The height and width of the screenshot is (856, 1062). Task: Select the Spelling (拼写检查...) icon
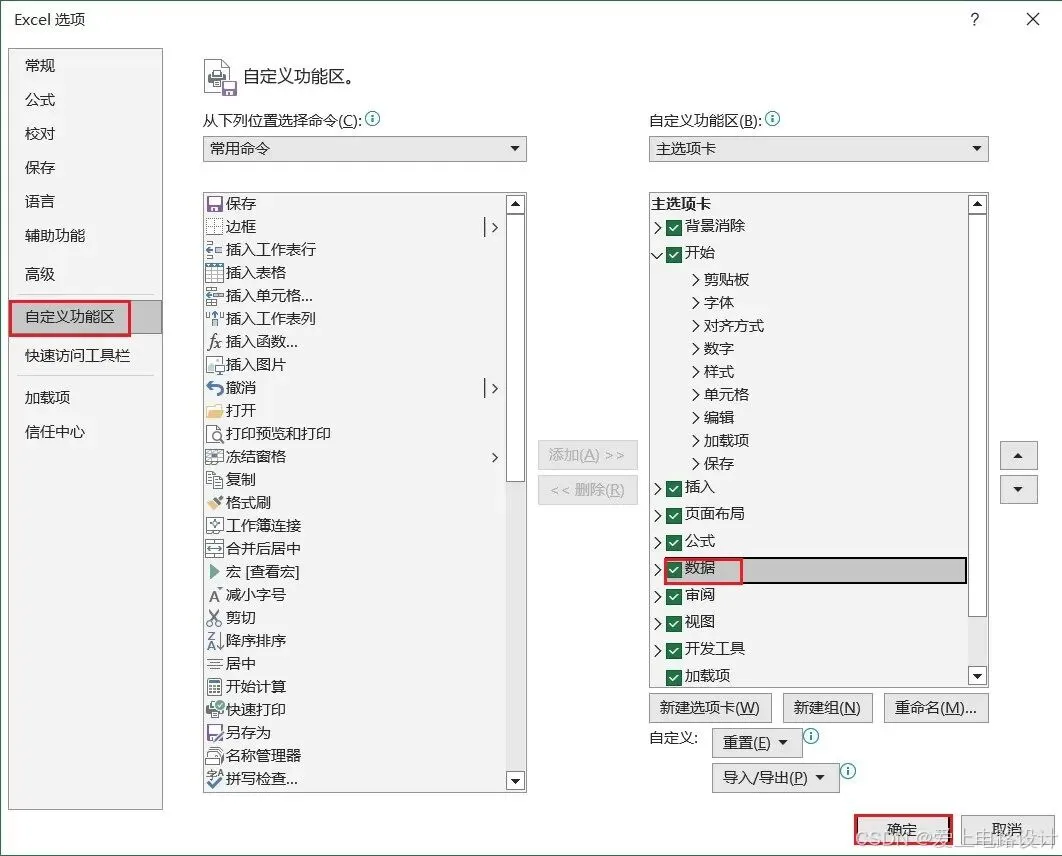point(215,779)
